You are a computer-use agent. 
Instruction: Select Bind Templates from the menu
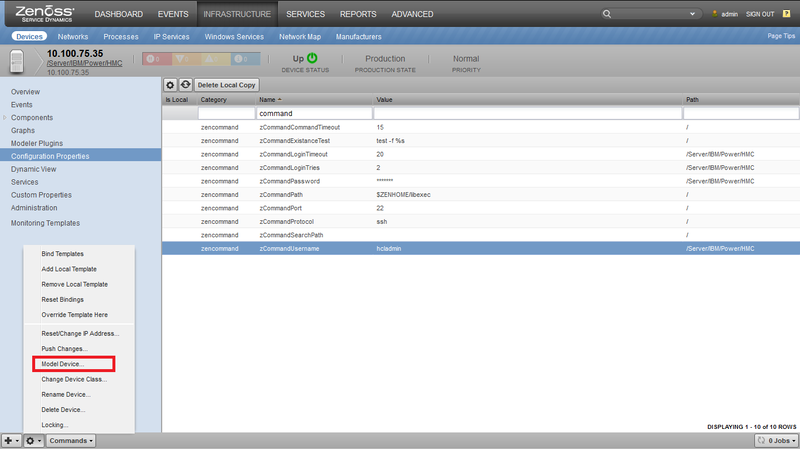pyautogui.click(x=63, y=254)
